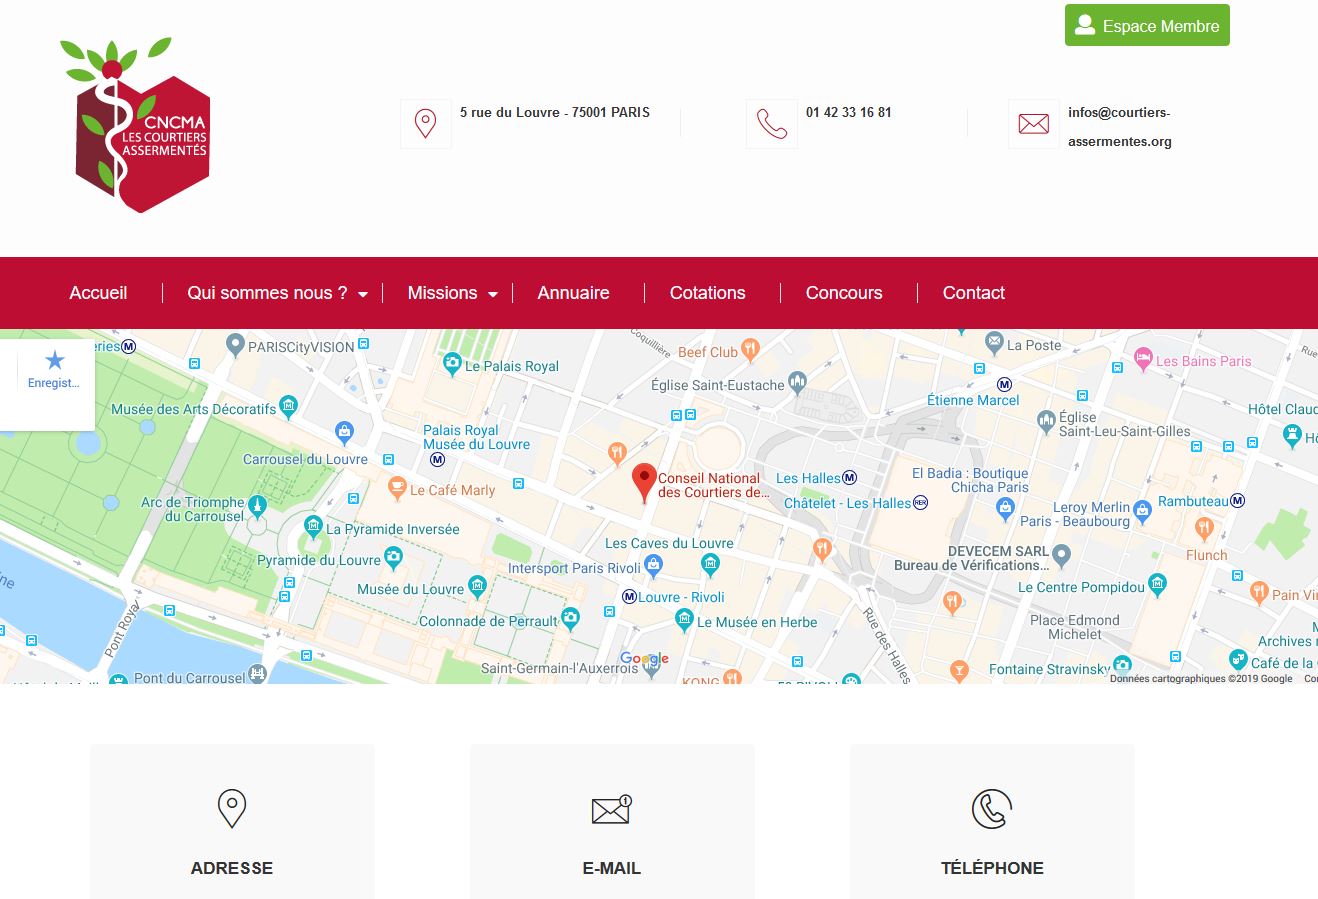This screenshot has height=899, width=1318.
Task: Click the DEVECEM SARL grey location marker
Action: tap(1062, 555)
